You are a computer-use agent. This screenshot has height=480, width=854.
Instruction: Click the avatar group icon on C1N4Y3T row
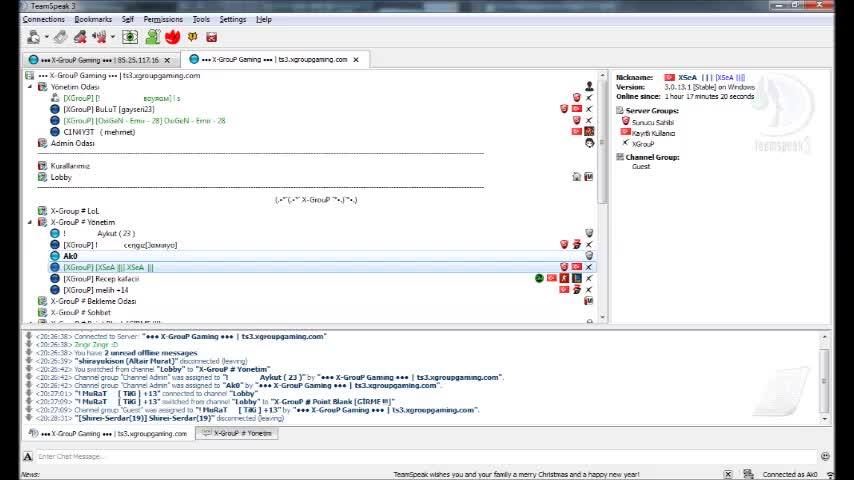tap(589, 131)
